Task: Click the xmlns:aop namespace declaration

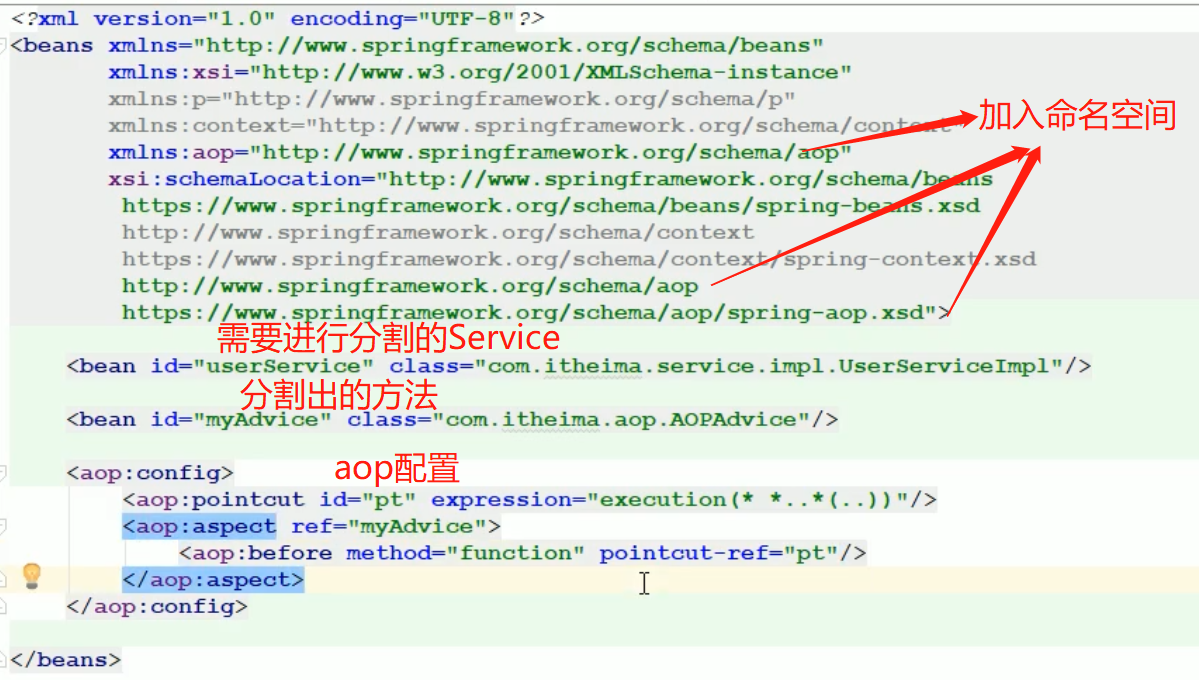Action: point(479,153)
